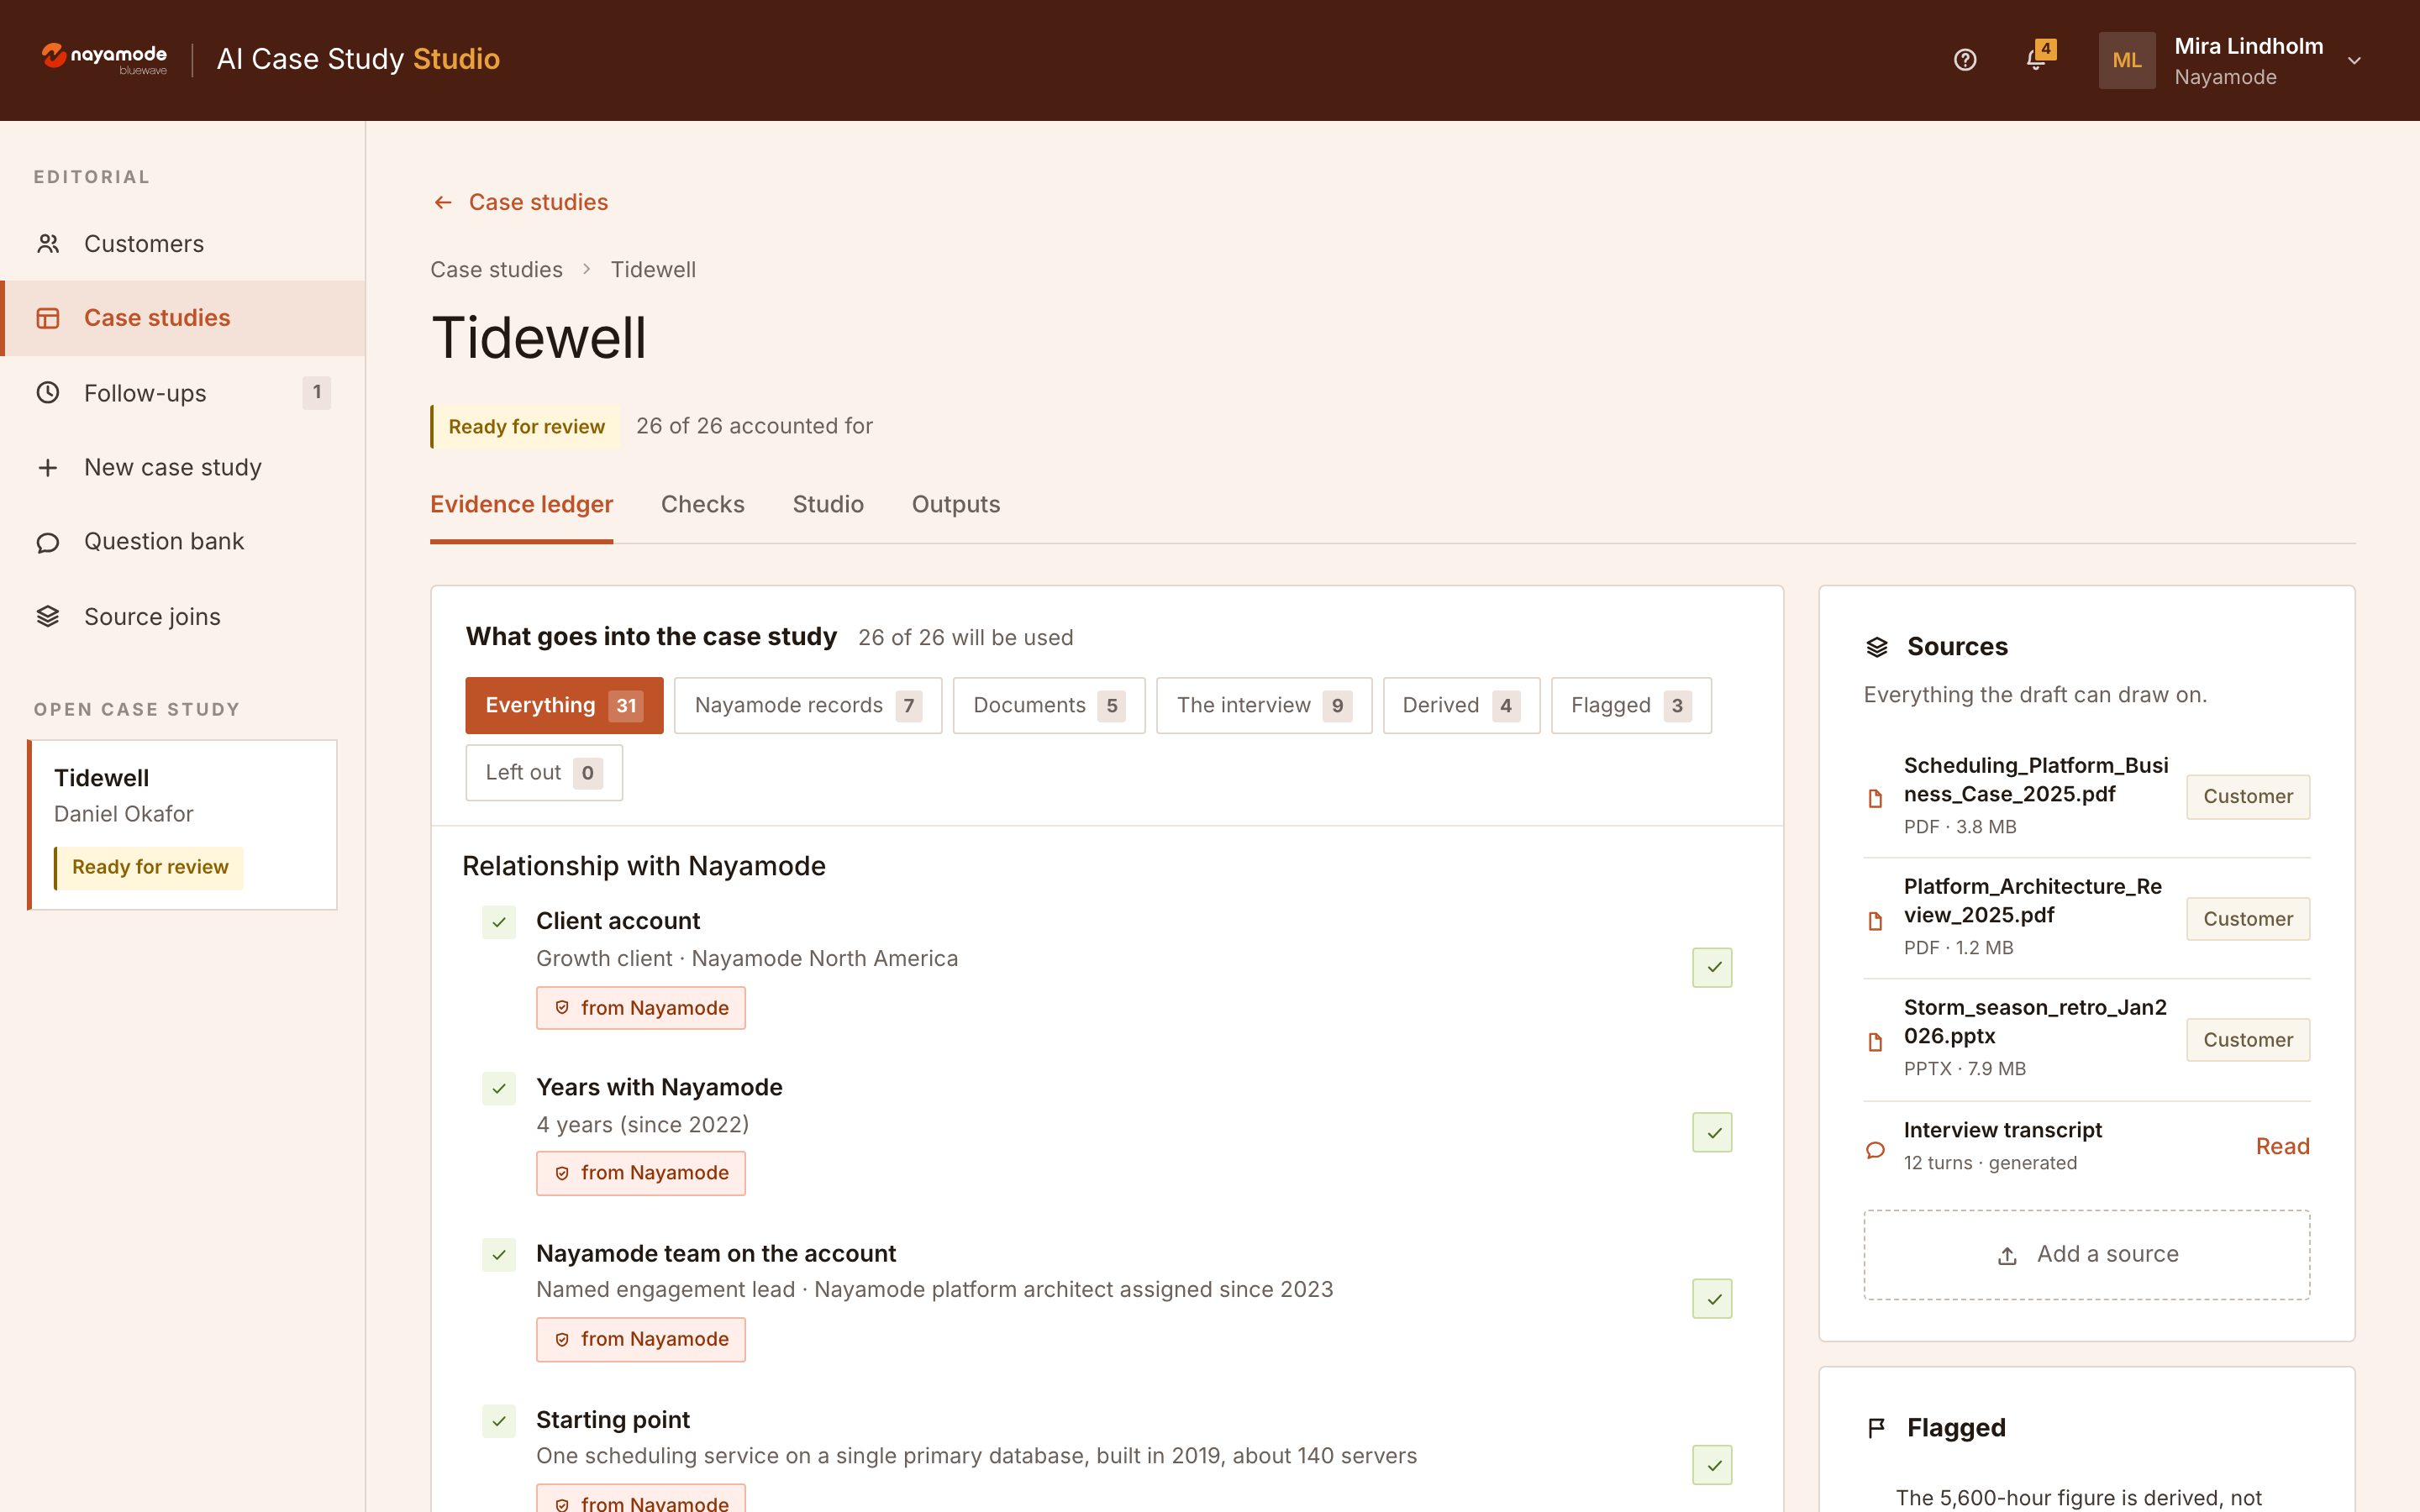The width and height of the screenshot is (2420, 1512).
Task: Click the ML user avatar
Action: pyautogui.click(x=2127, y=60)
